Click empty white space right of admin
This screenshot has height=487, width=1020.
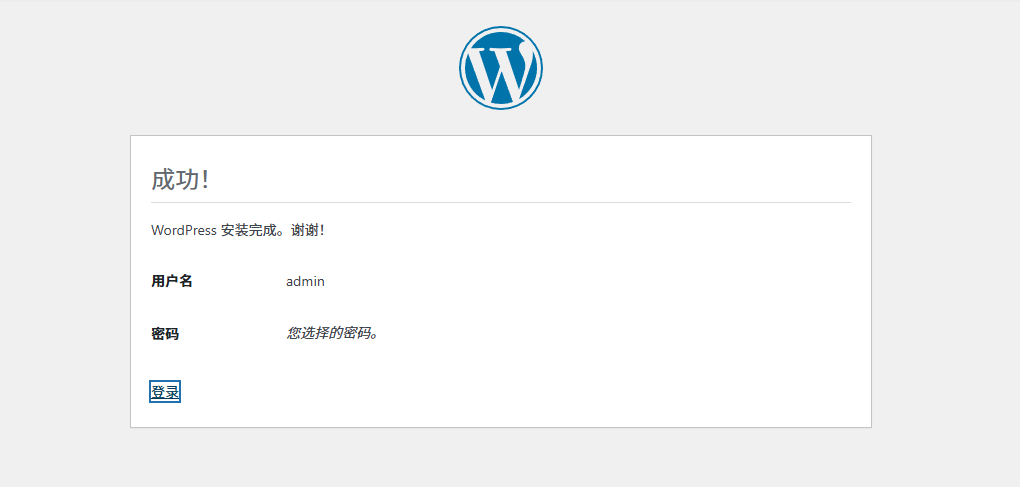600,281
